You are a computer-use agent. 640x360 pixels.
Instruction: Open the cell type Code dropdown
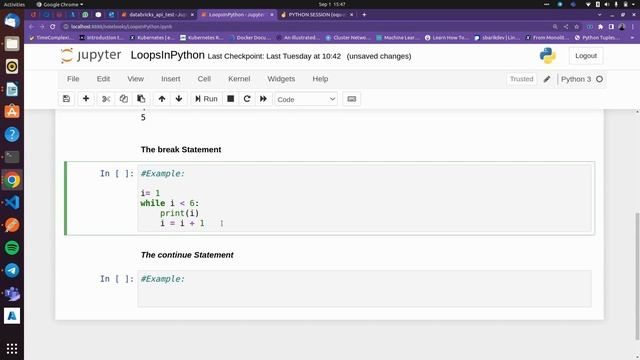[306, 99]
